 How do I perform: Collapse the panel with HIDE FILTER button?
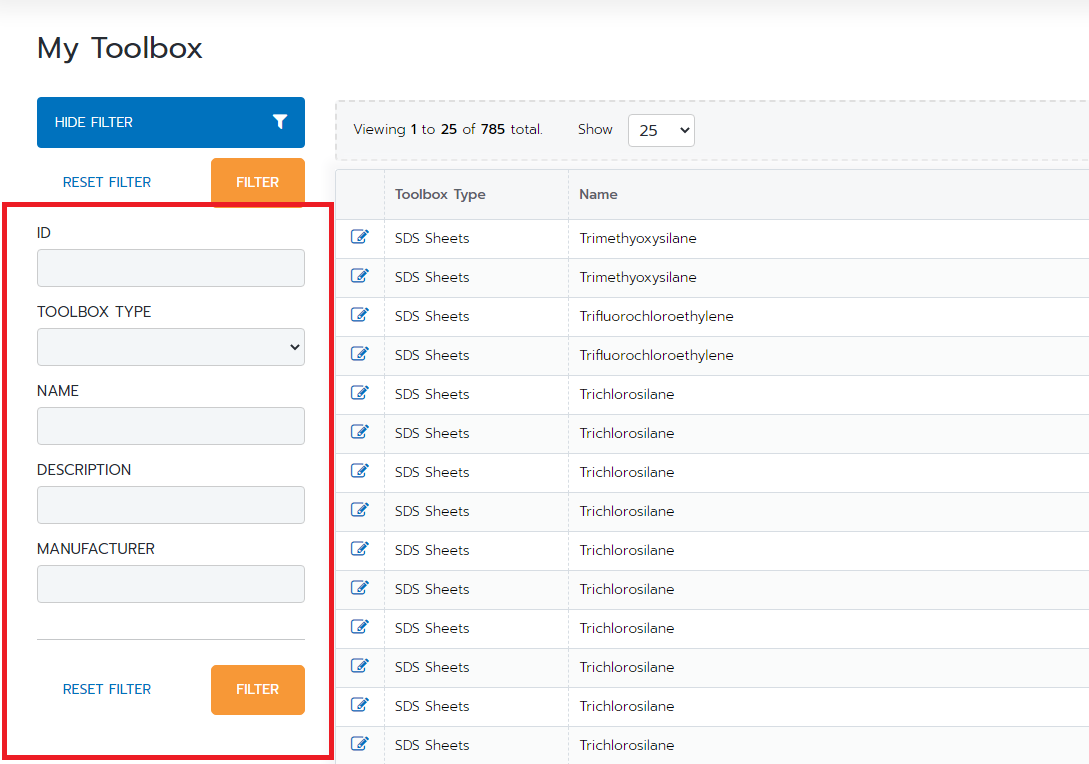point(171,122)
